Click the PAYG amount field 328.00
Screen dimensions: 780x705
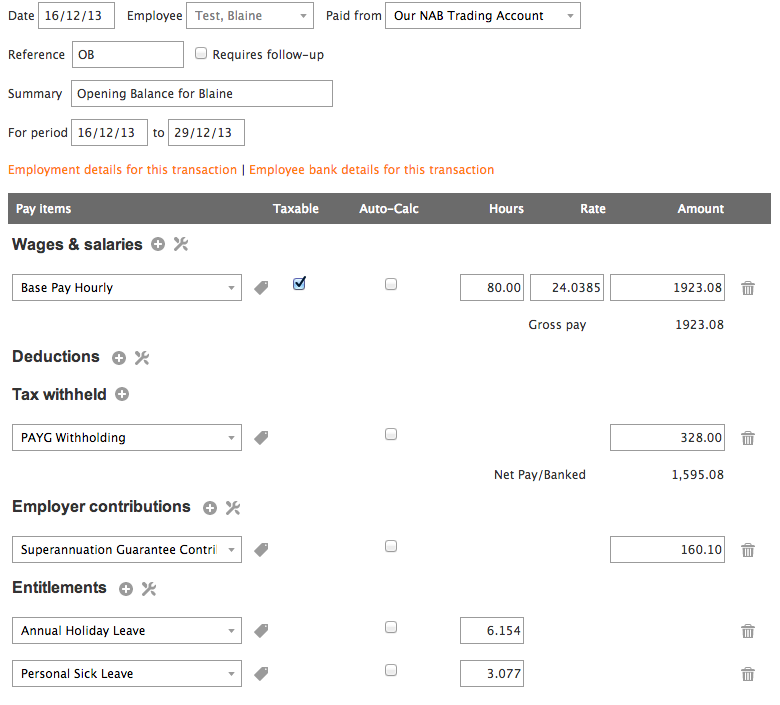click(668, 438)
